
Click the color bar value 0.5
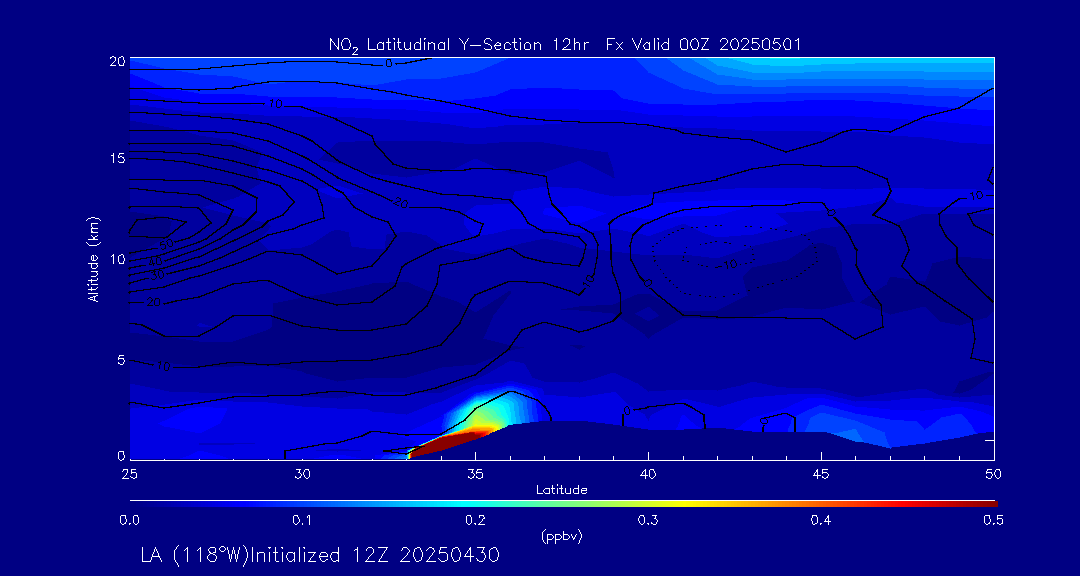[994, 522]
